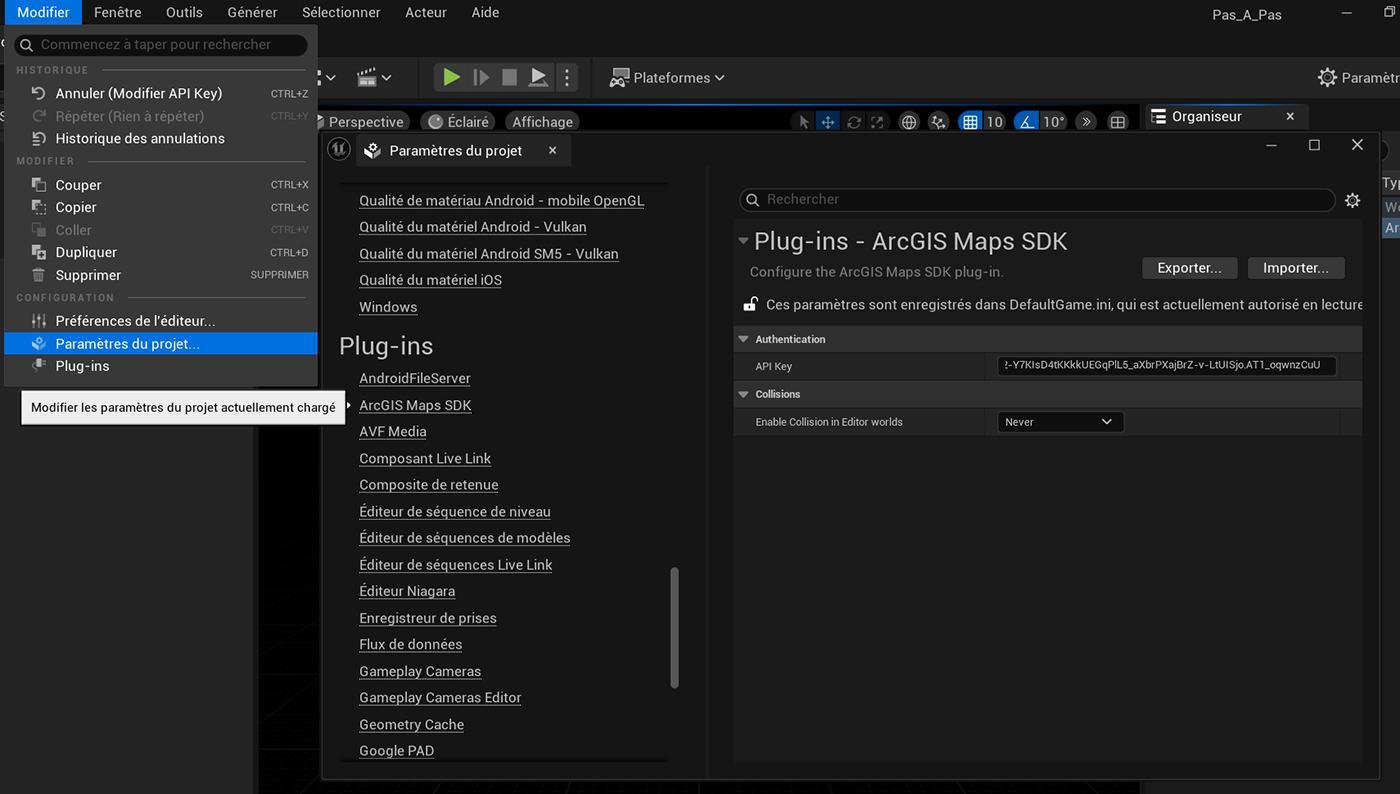
Task: Open the AVF Media plug-in settings link
Action: pyautogui.click(x=393, y=431)
